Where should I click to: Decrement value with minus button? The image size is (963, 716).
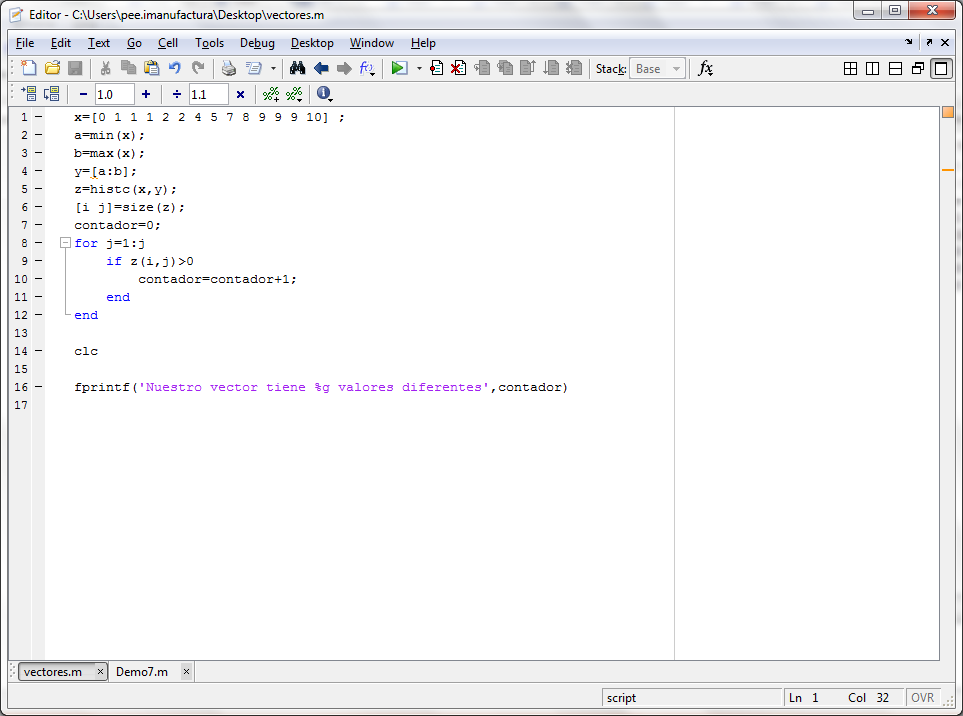point(84,94)
